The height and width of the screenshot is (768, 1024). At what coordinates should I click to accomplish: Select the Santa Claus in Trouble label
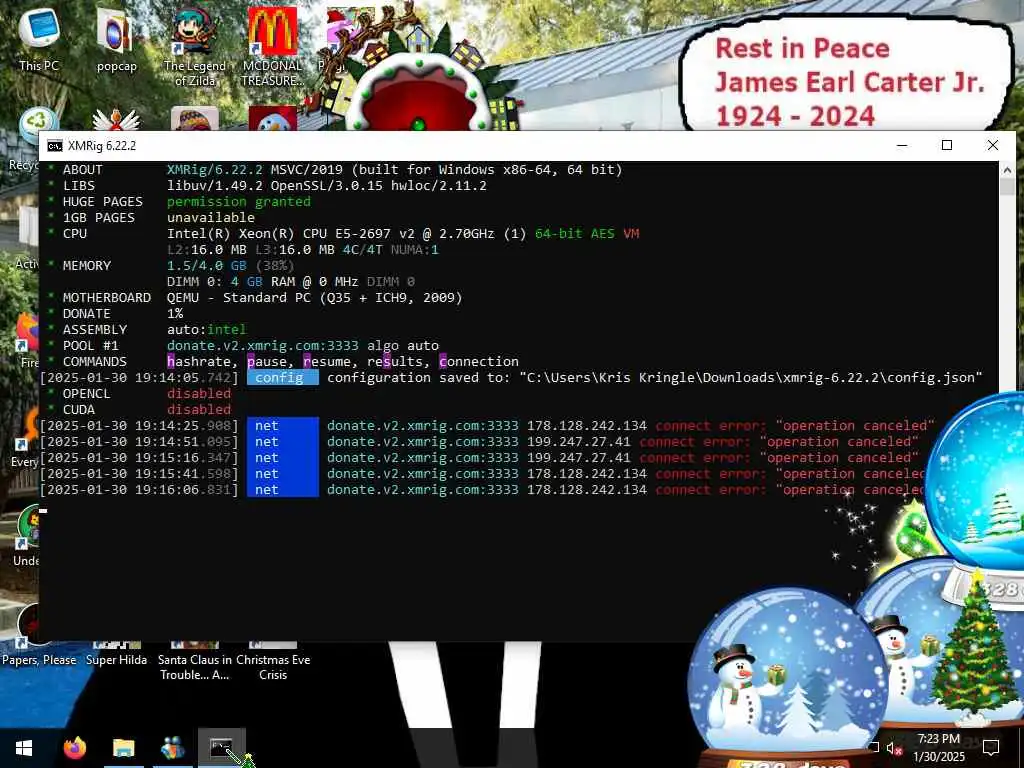click(195, 667)
